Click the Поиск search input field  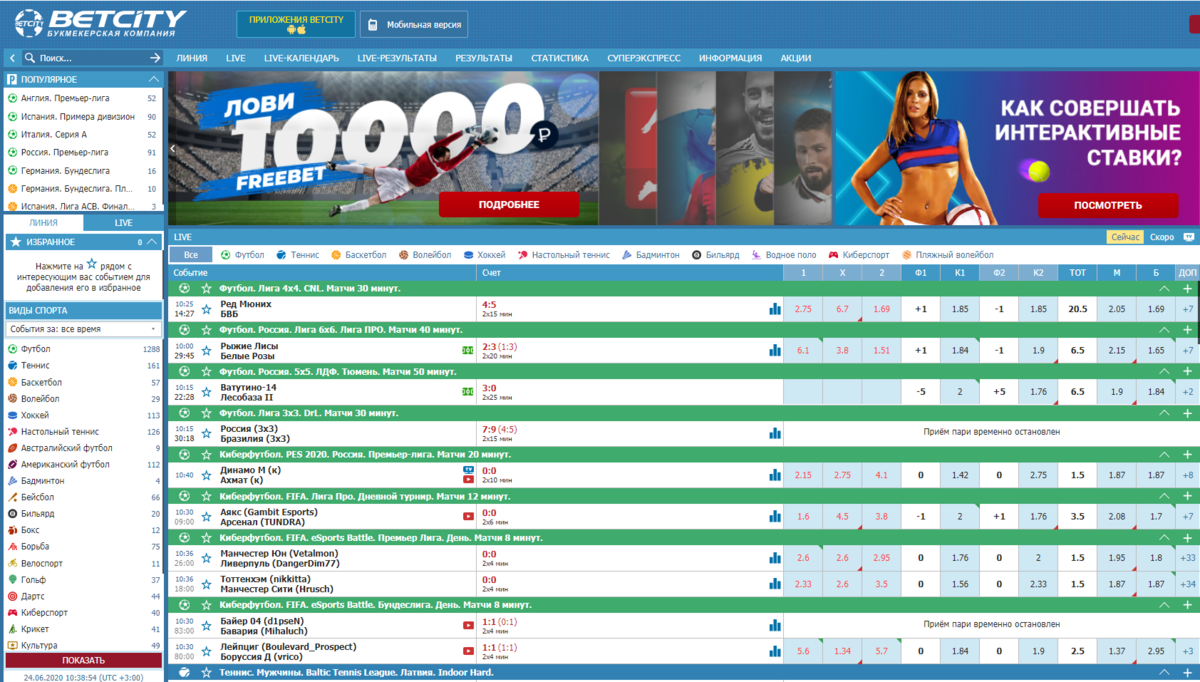(90, 59)
